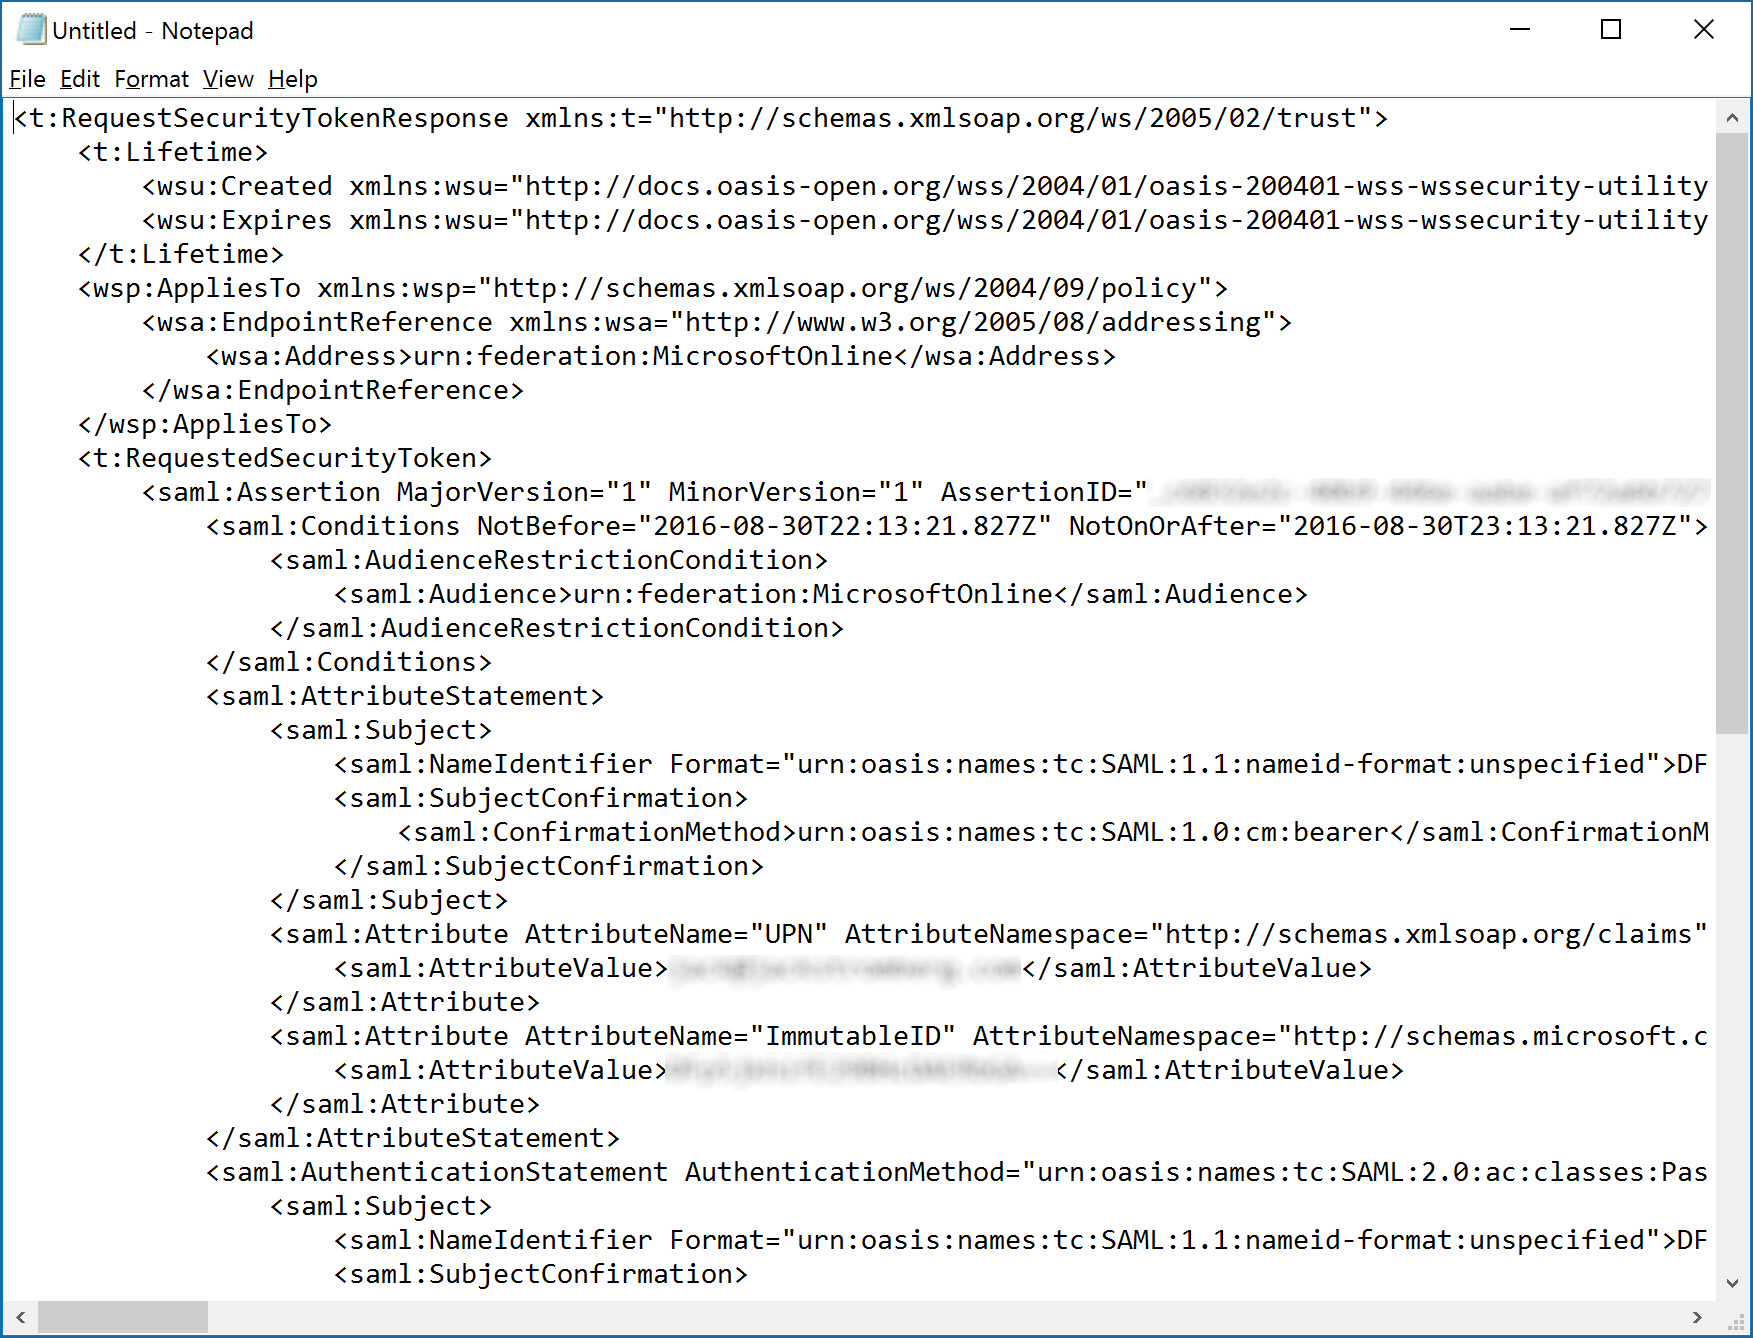Maximize the Notepad window
The image size is (1753, 1338).
click(x=1611, y=30)
